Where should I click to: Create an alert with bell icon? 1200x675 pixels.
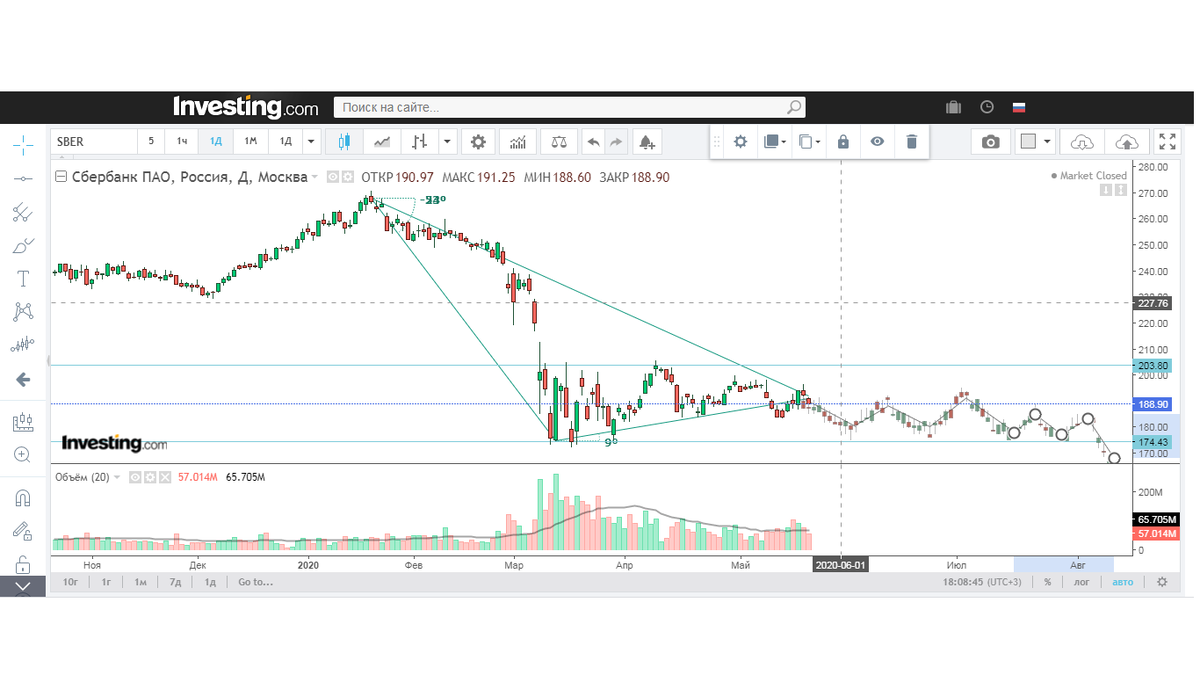[647, 142]
